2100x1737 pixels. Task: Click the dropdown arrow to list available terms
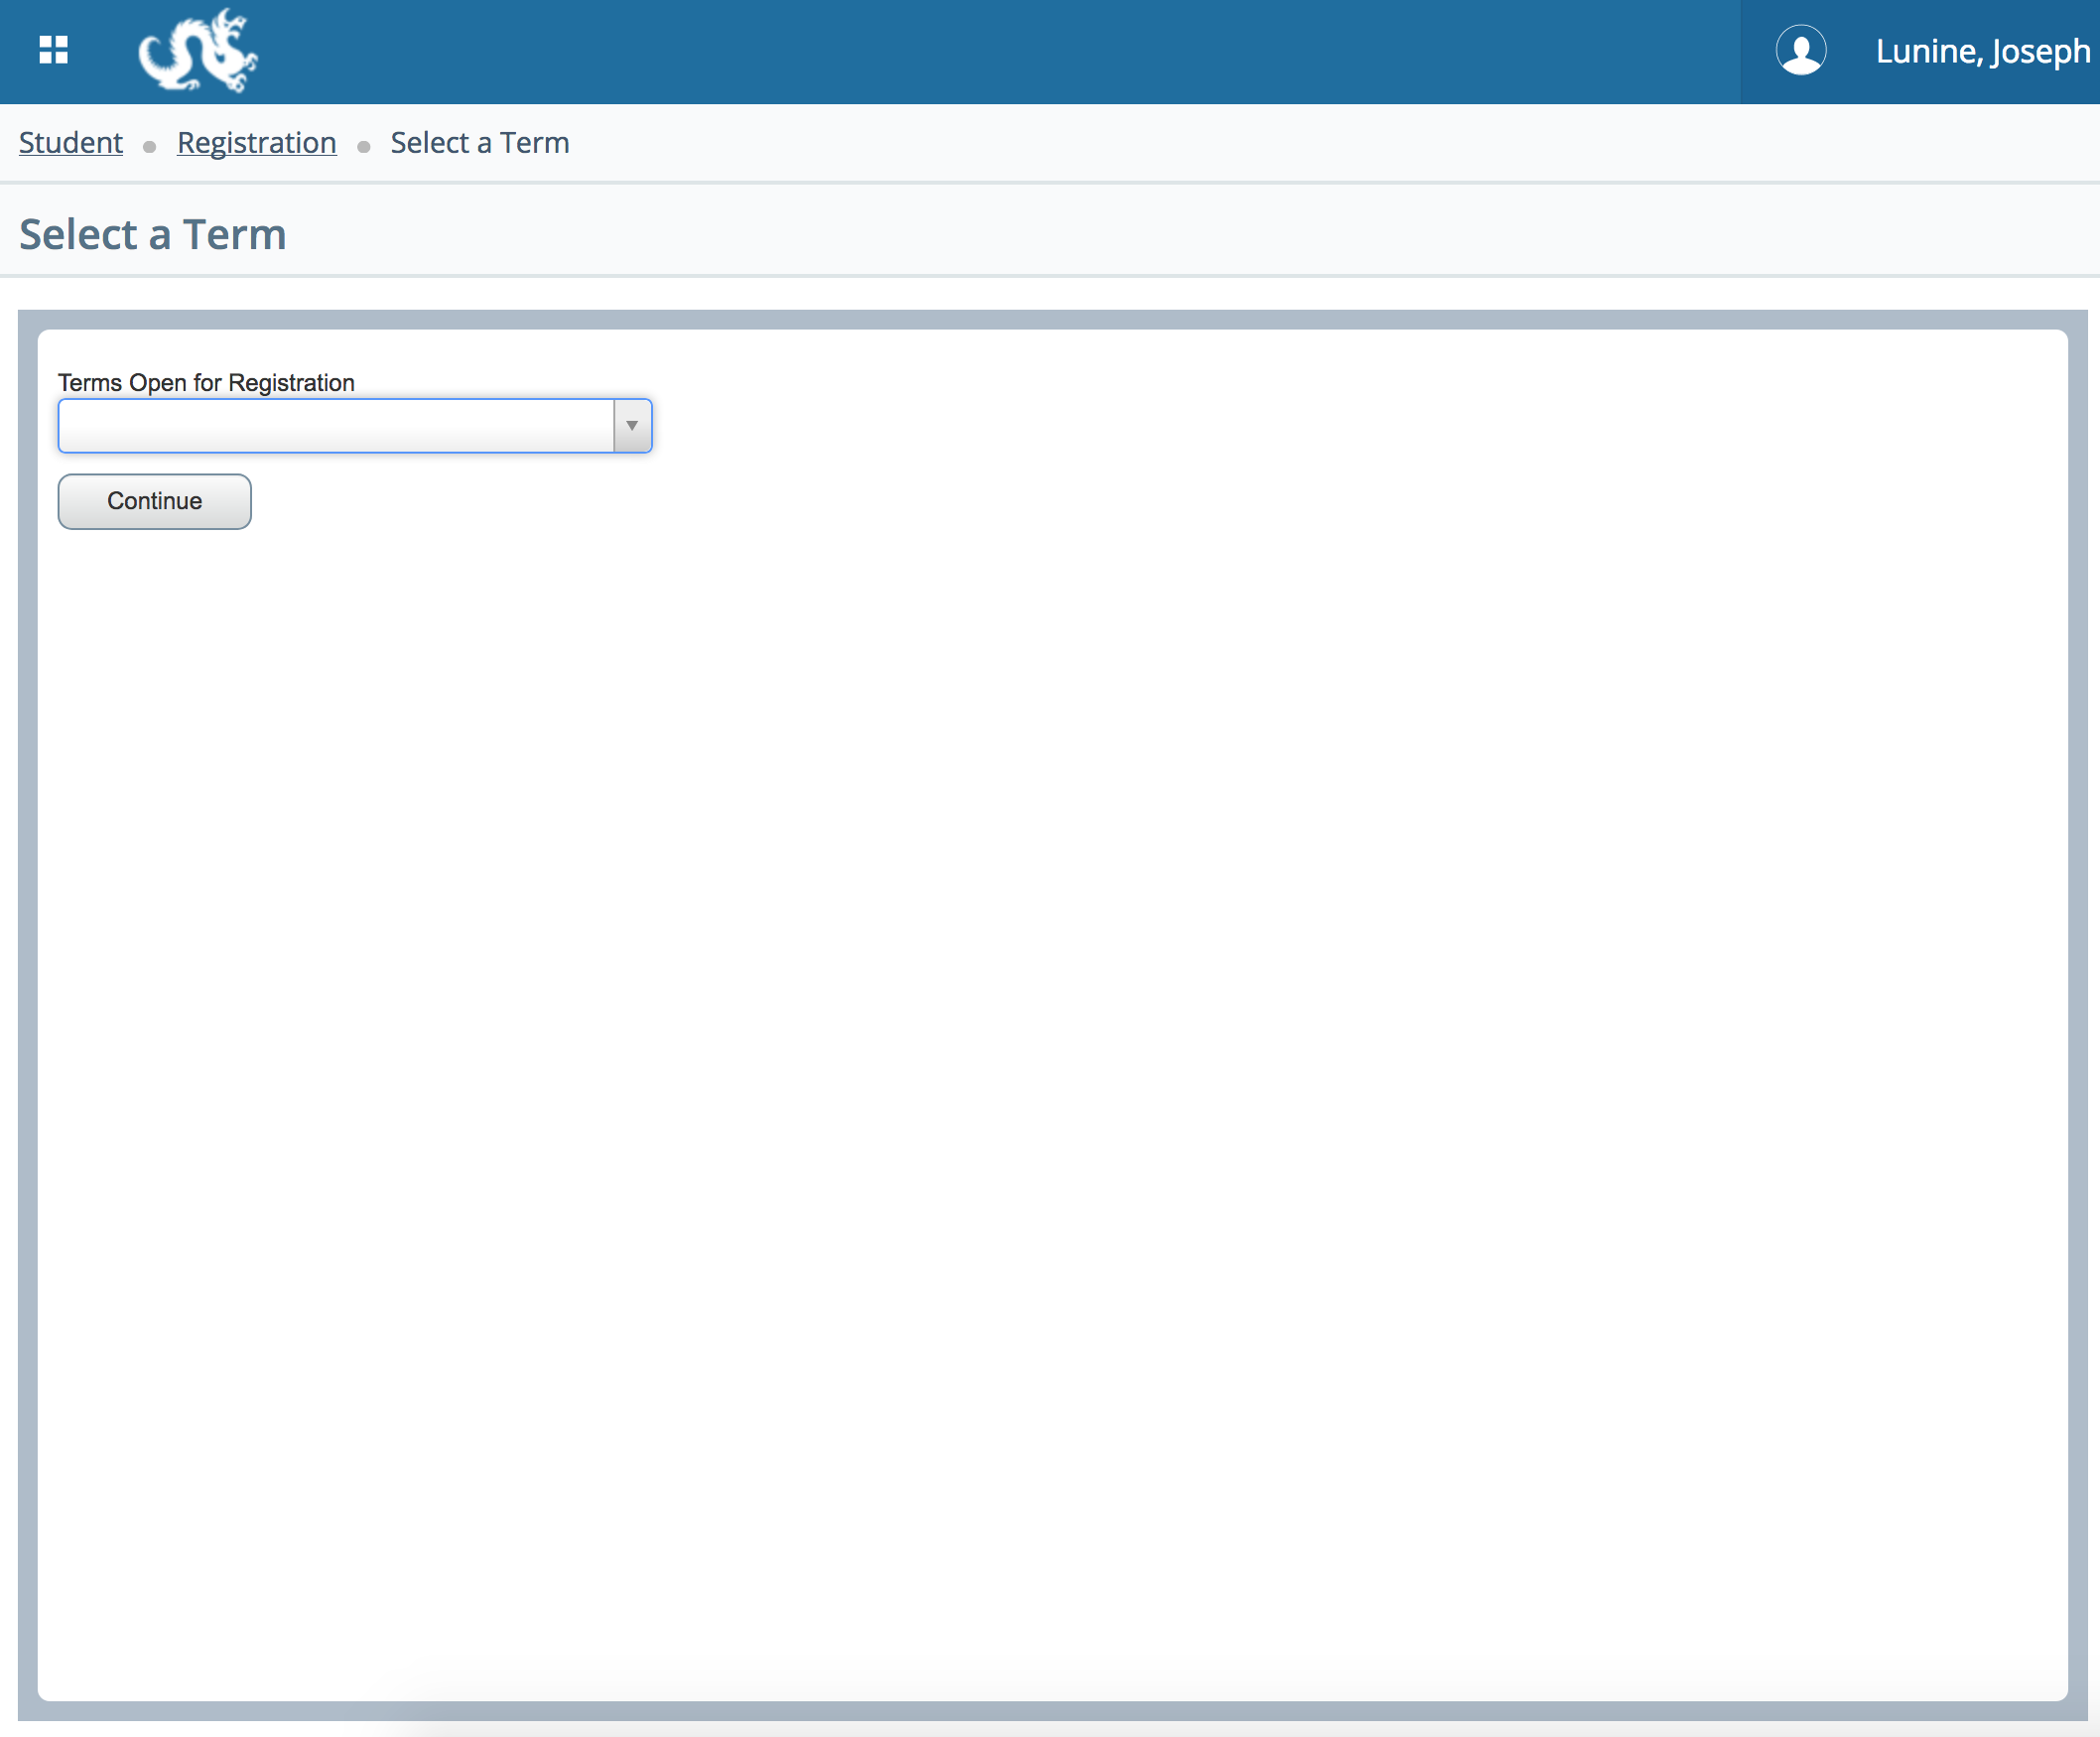(630, 425)
